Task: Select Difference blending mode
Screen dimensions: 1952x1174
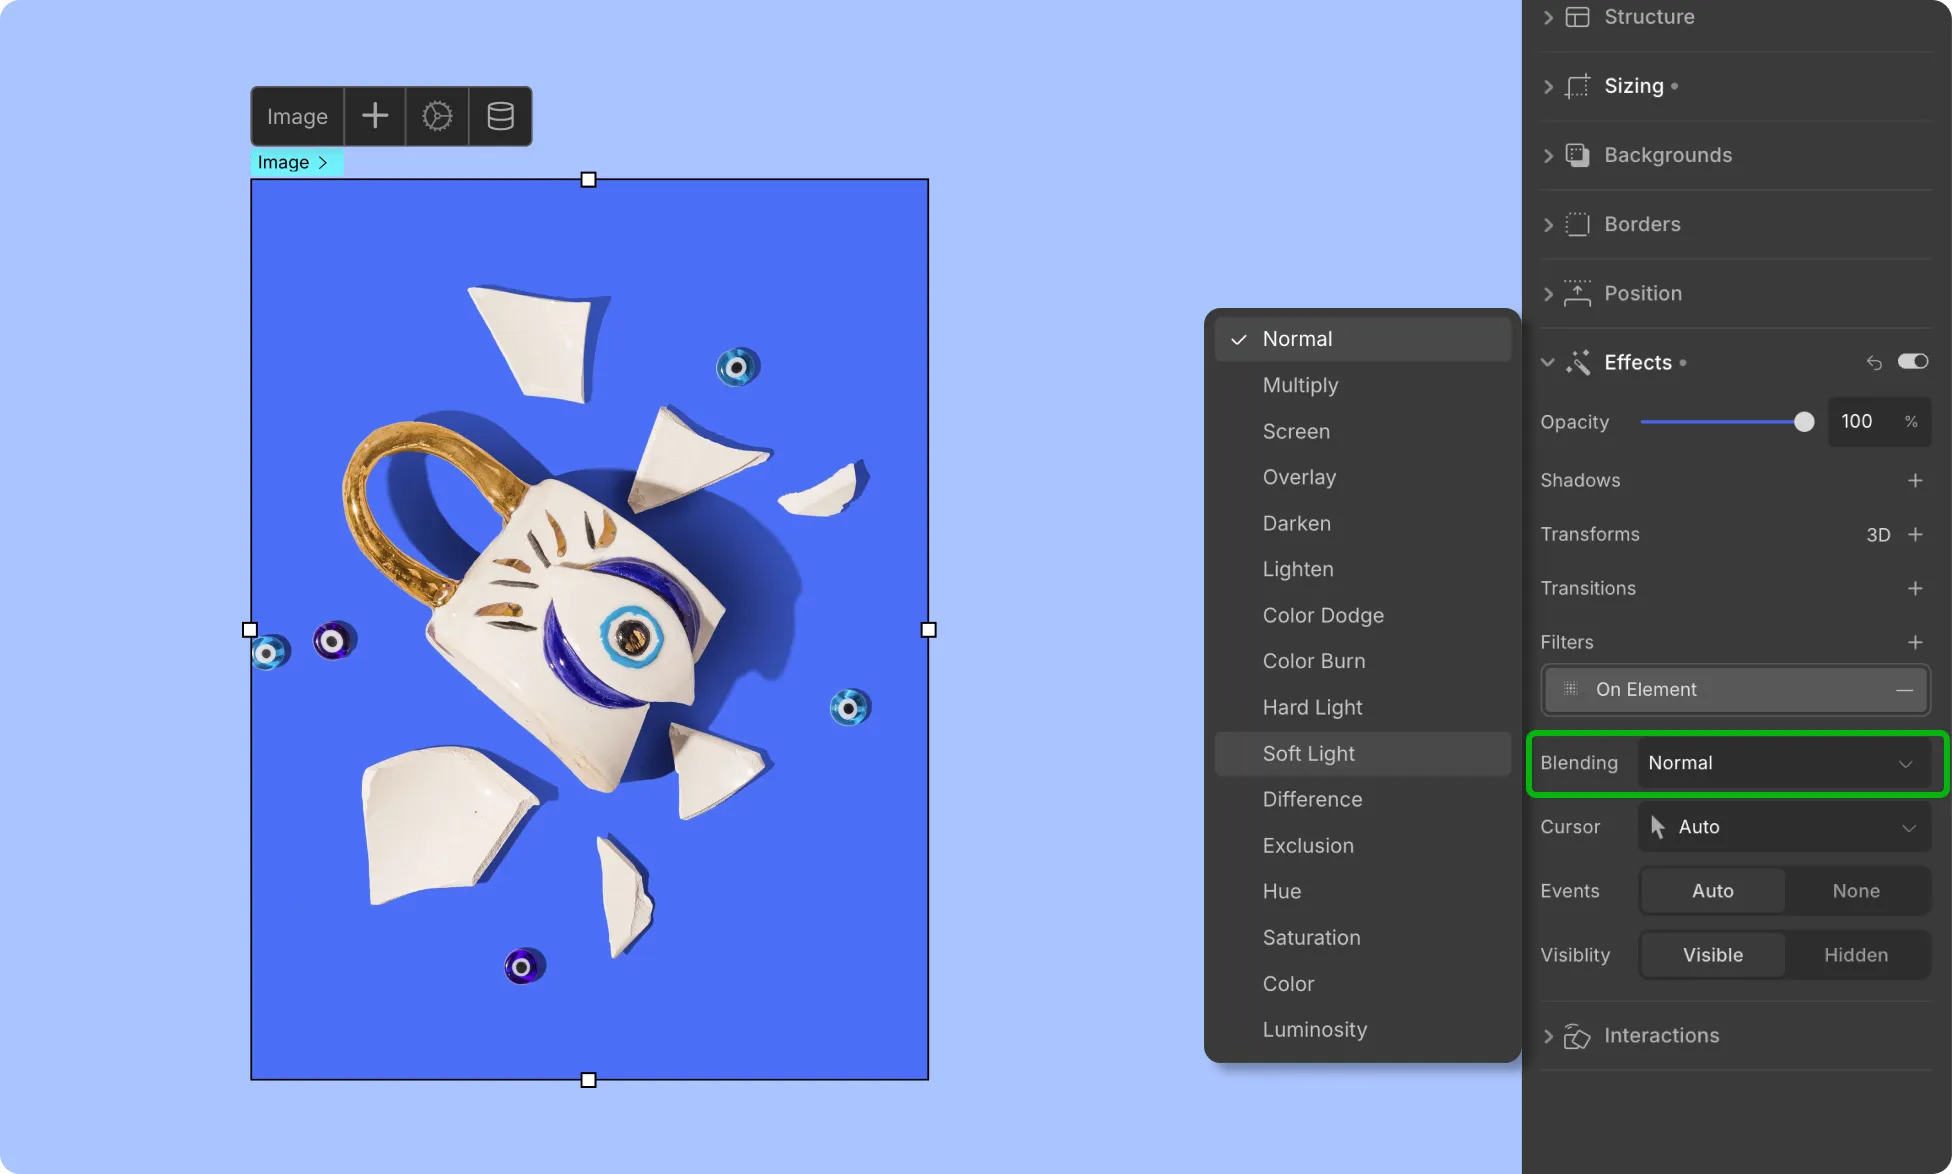Action: 1363,799
